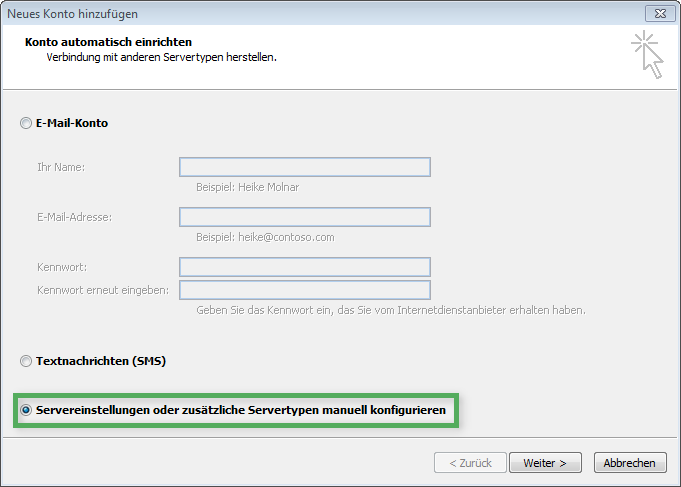Click the Konto automatisch einrichten heading
The height and width of the screenshot is (487, 681).
[108, 42]
